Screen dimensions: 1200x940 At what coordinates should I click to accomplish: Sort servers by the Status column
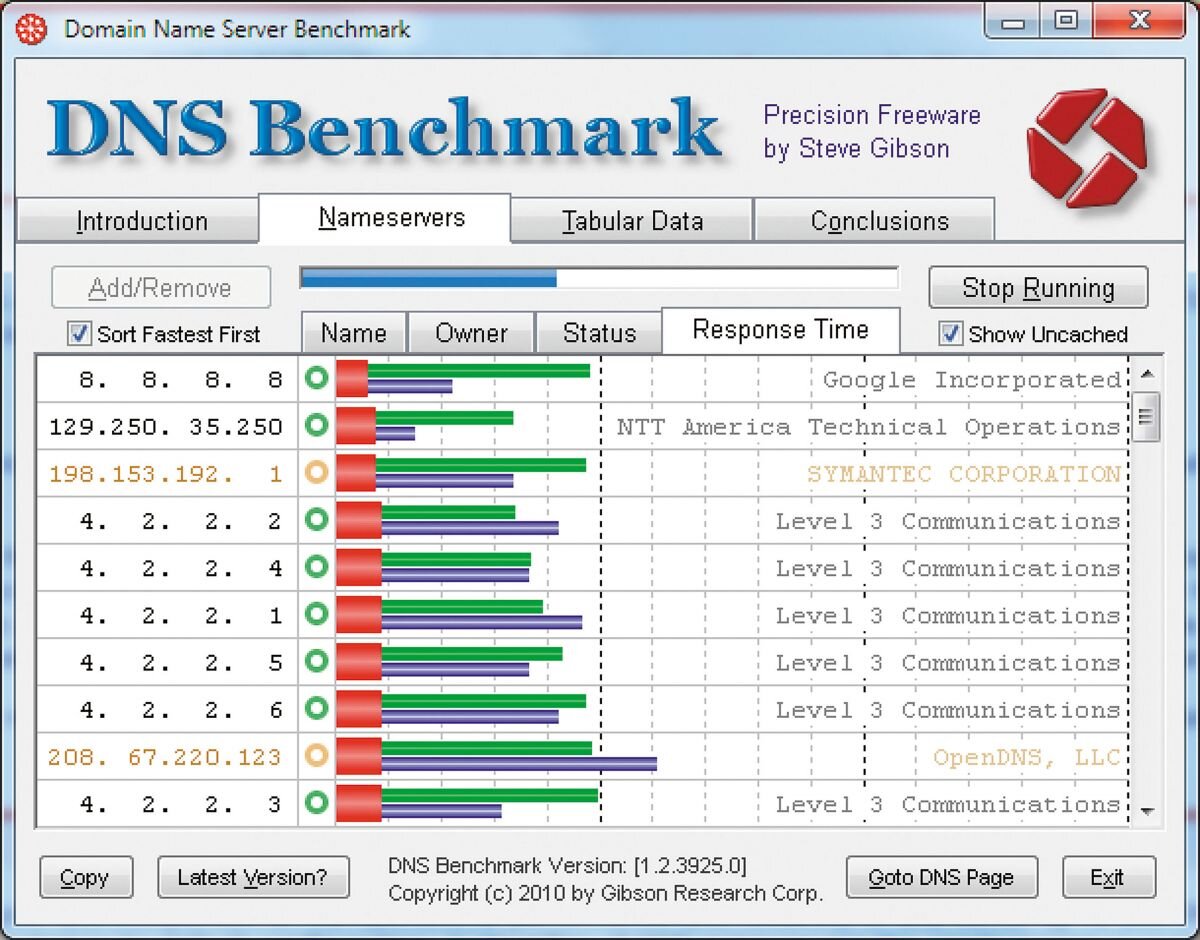click(599, 331)
